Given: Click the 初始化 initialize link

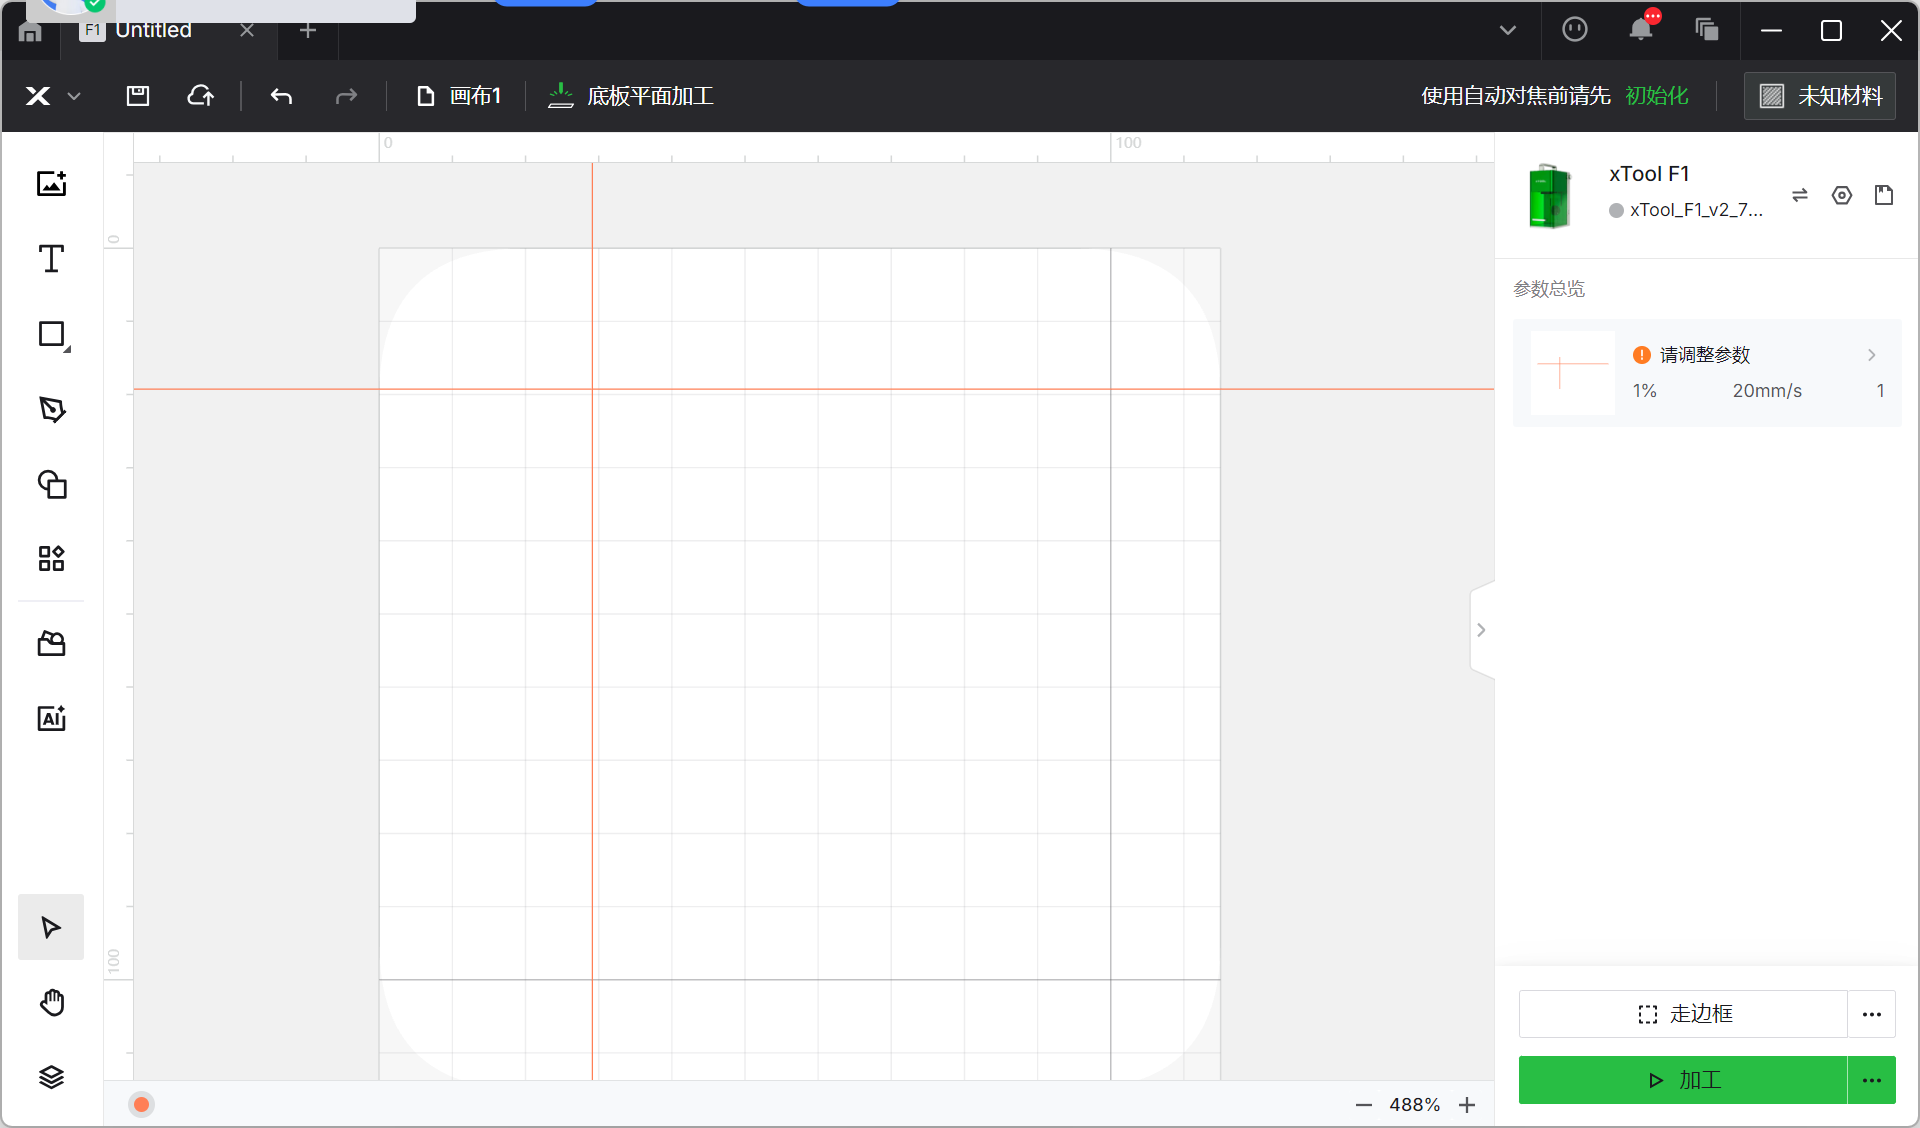Looking at the screenshot, I should (x=1656, y=96).
